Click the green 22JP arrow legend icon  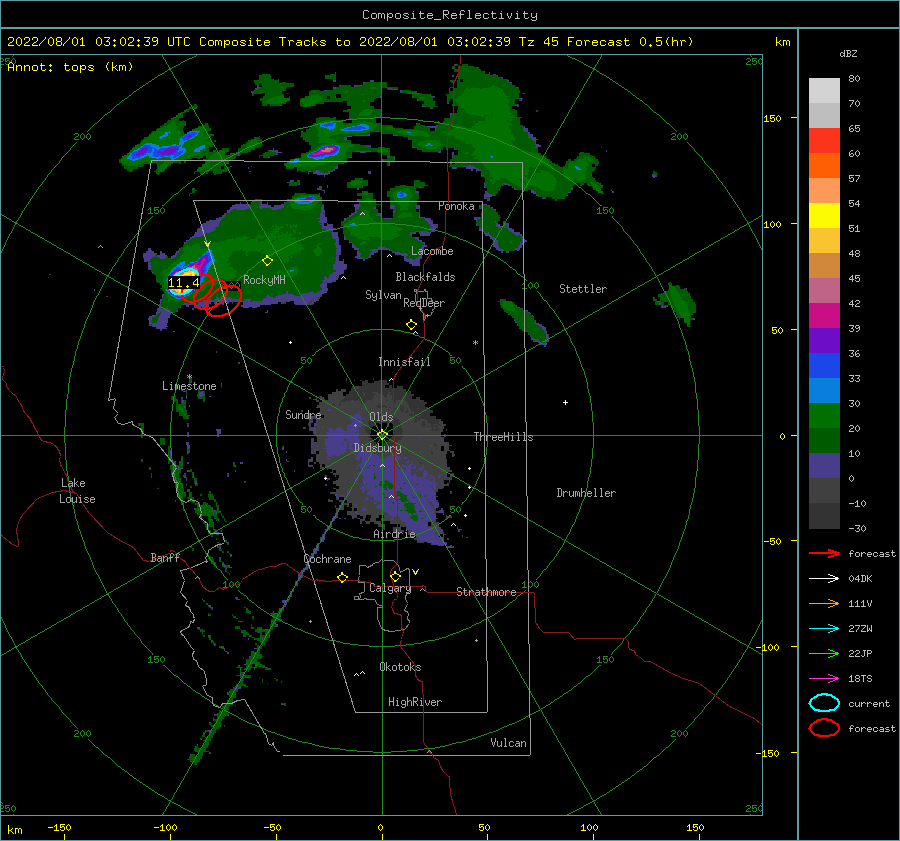coord(824,653)
